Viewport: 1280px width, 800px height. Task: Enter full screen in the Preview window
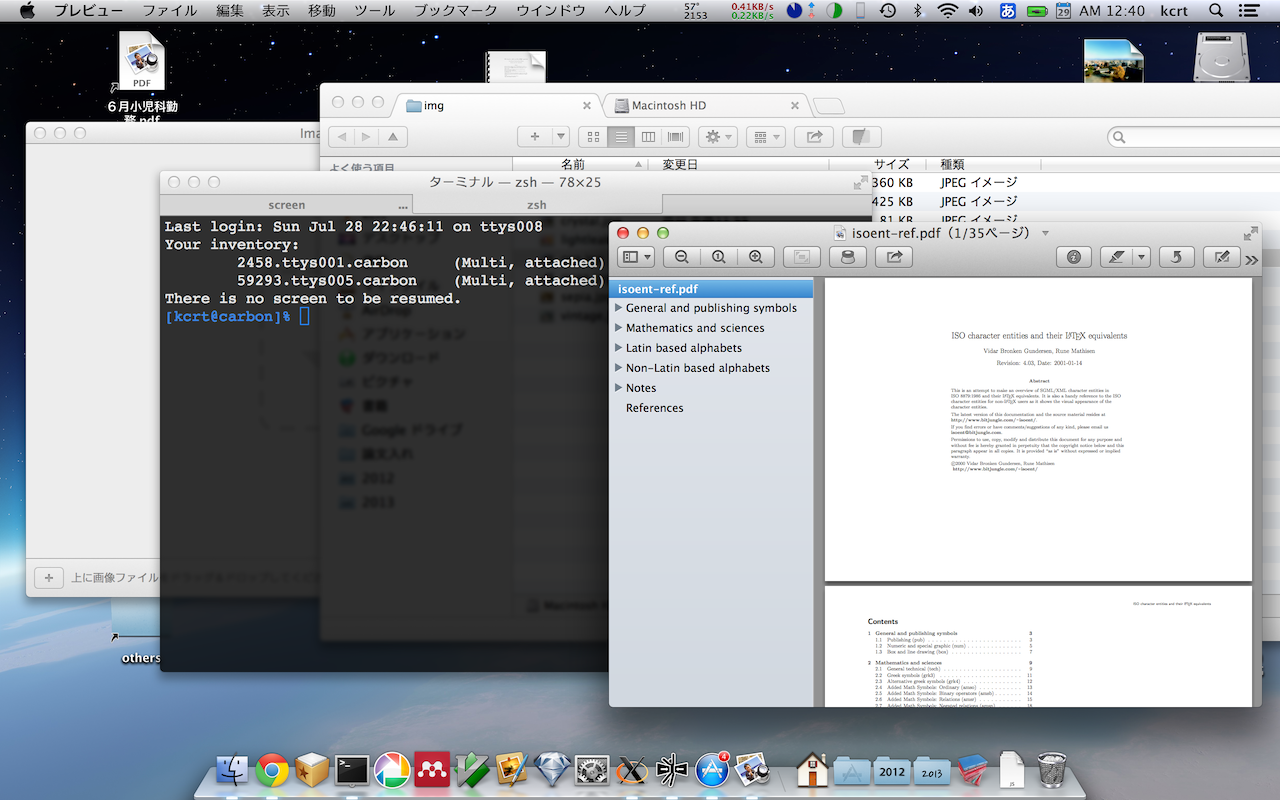tap(1250, 233)
